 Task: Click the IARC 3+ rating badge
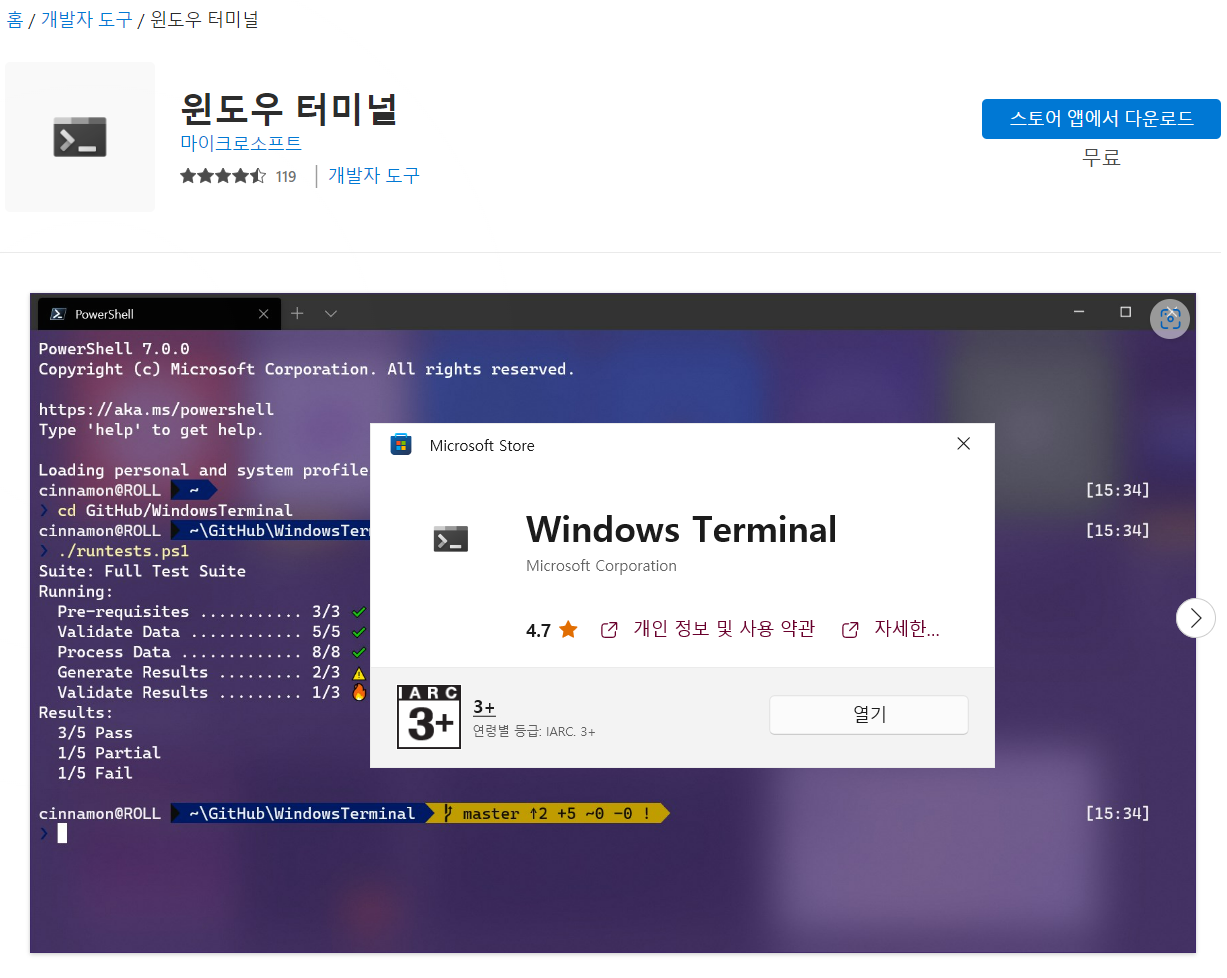(429, 717)
